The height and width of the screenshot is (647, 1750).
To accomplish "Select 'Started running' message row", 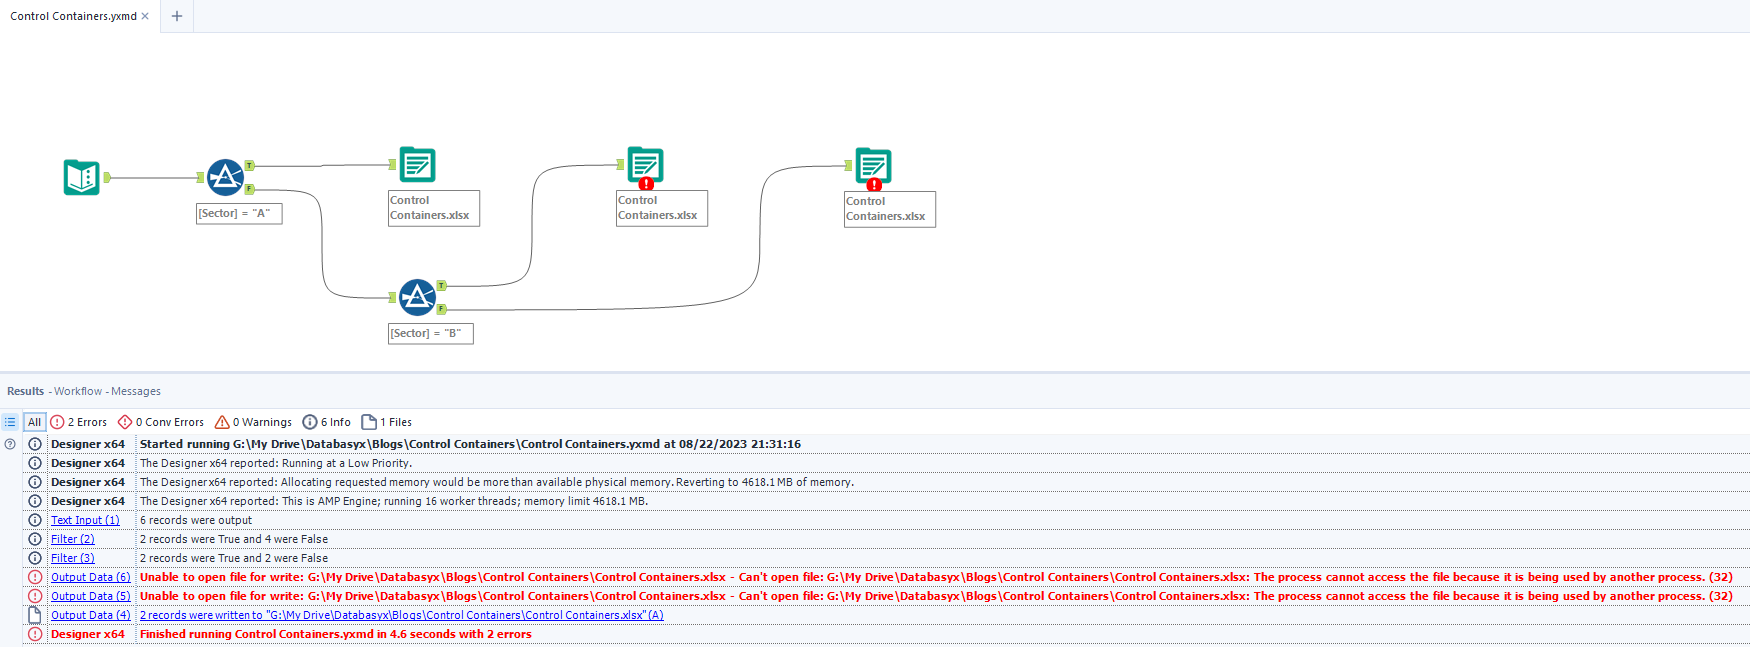I will pyautogui.click(x=470, y=444).
